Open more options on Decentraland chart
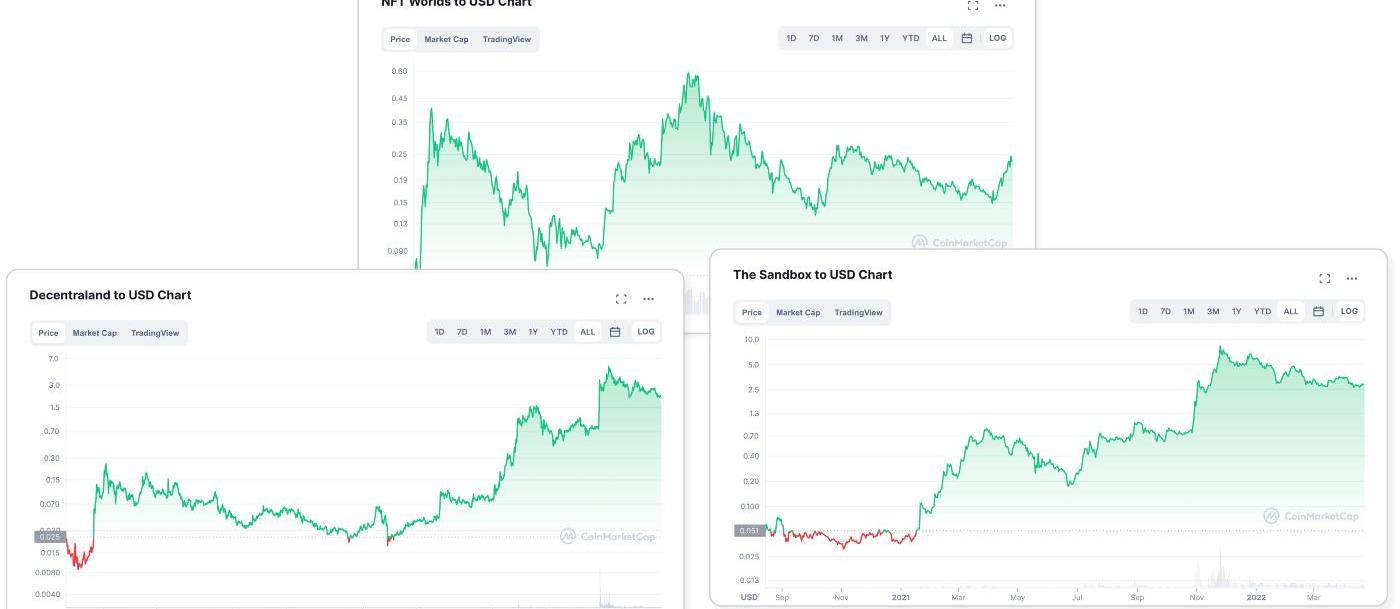Image resolution: width=1400 pixels, height=609 pixels. pos(648,299)
